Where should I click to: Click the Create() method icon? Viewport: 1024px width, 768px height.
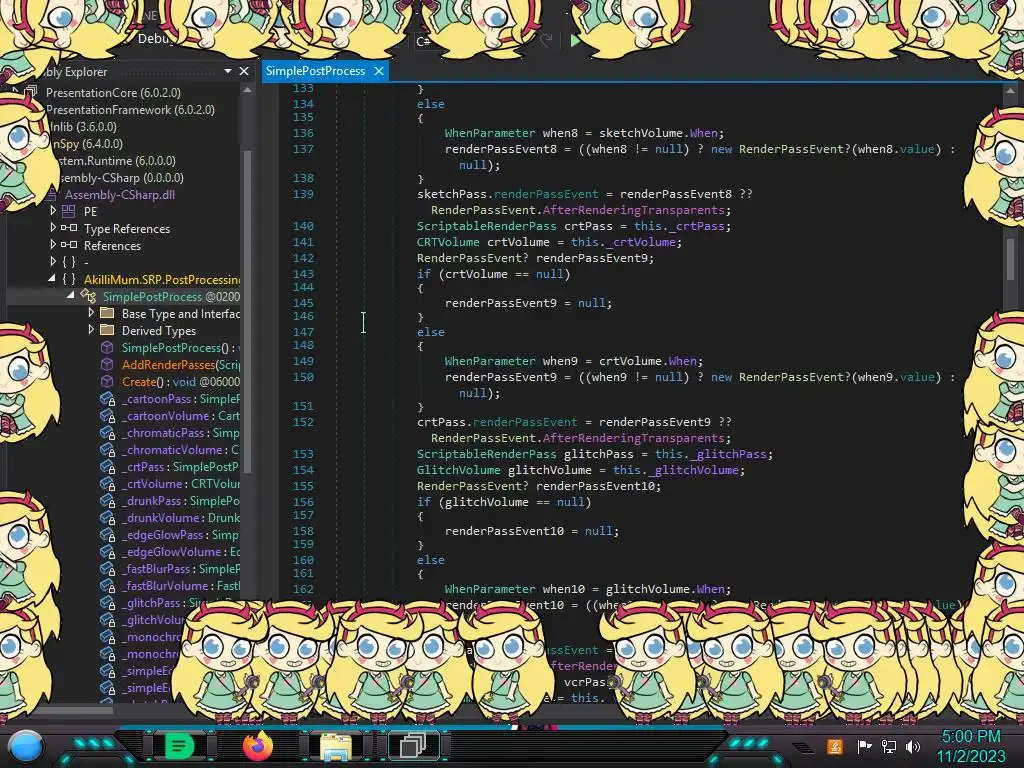(x=107, y=381)
